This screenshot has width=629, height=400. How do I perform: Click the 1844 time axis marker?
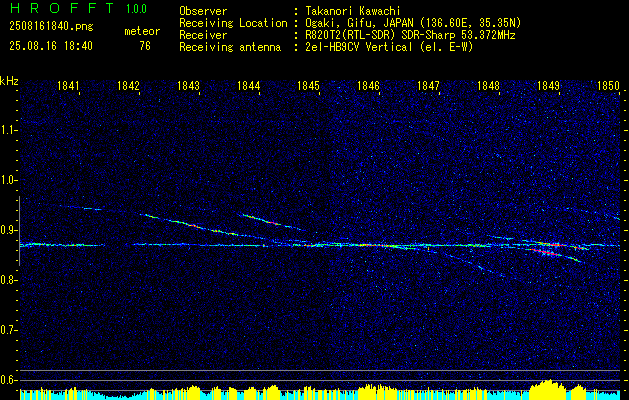tap(248, 85)
